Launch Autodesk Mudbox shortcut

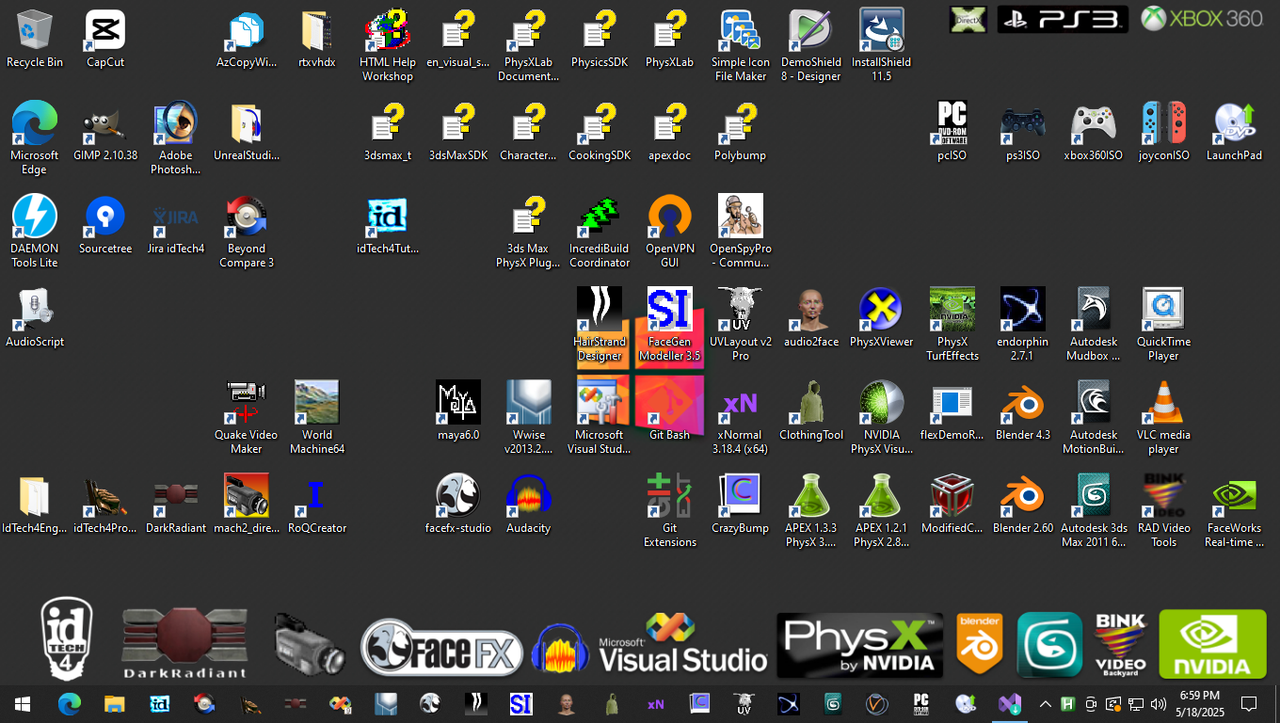coord(1093,325)
